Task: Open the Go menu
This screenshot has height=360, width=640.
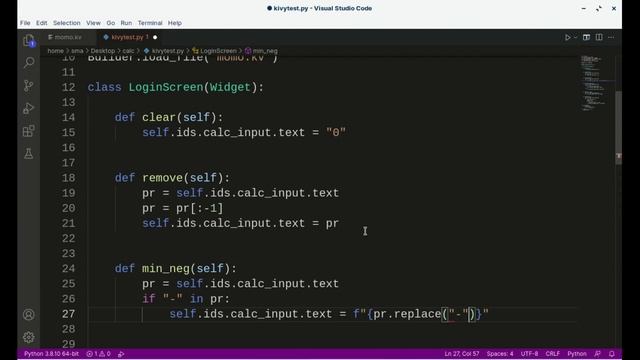Action: (x=111, y=23)
